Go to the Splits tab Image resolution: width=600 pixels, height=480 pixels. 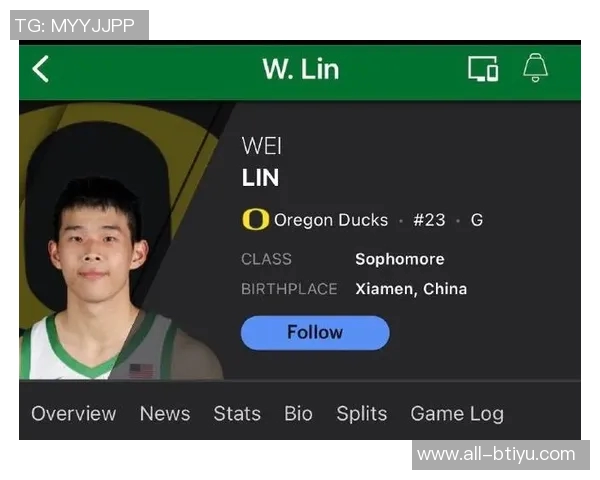coord(362,414)
